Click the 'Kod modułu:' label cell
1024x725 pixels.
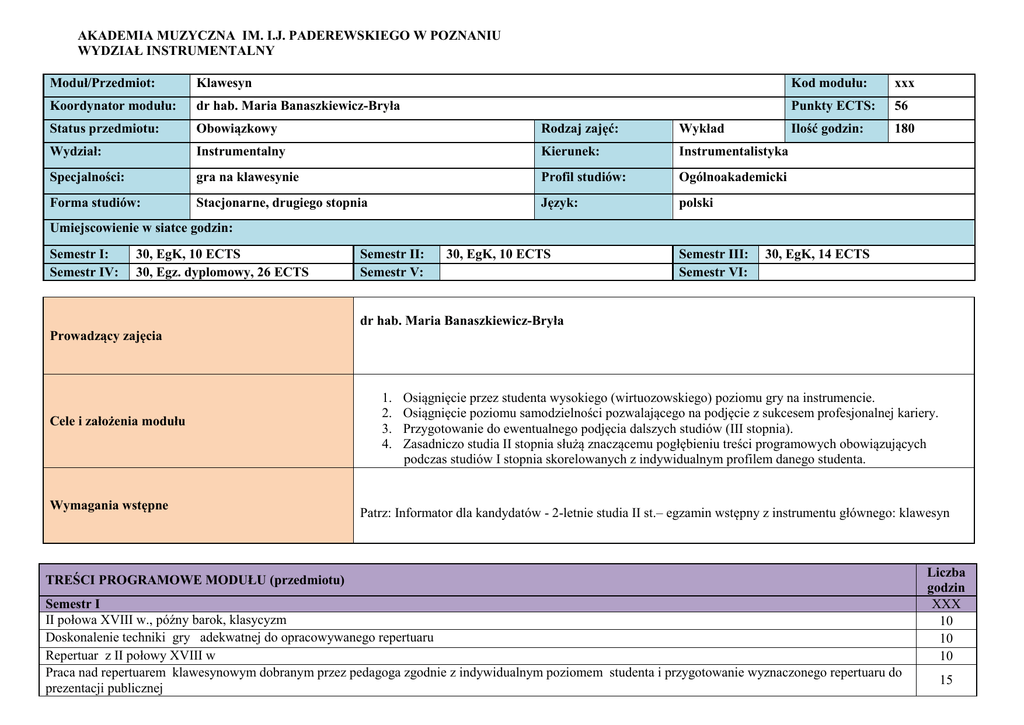[x=828, y=83]
